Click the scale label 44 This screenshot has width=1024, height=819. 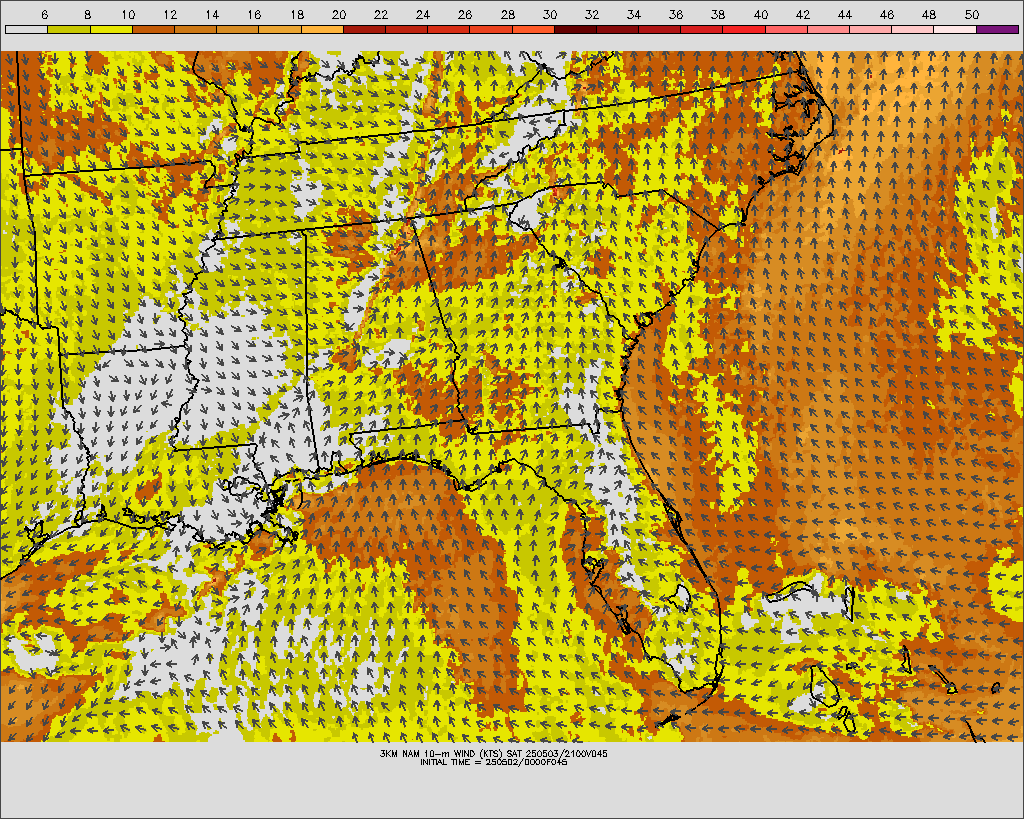tap(845, 15)
